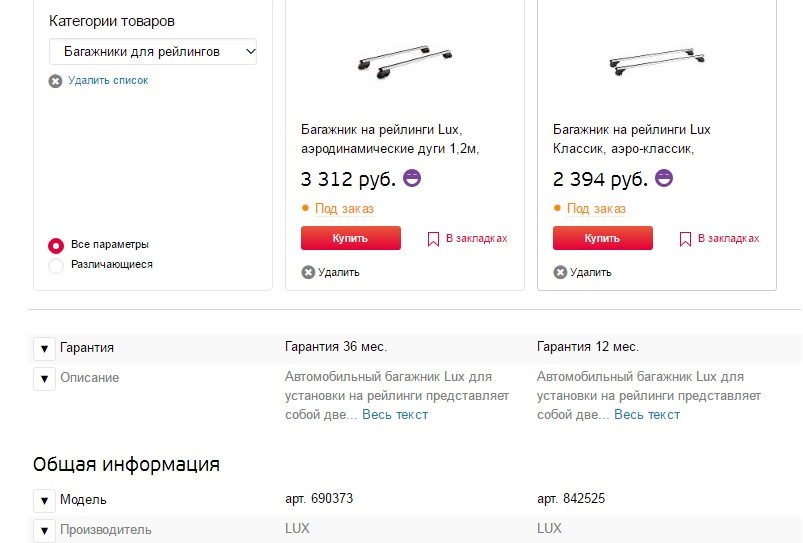Click purple smiley icon beside 2 394 руб.

(x=664, y=178)
